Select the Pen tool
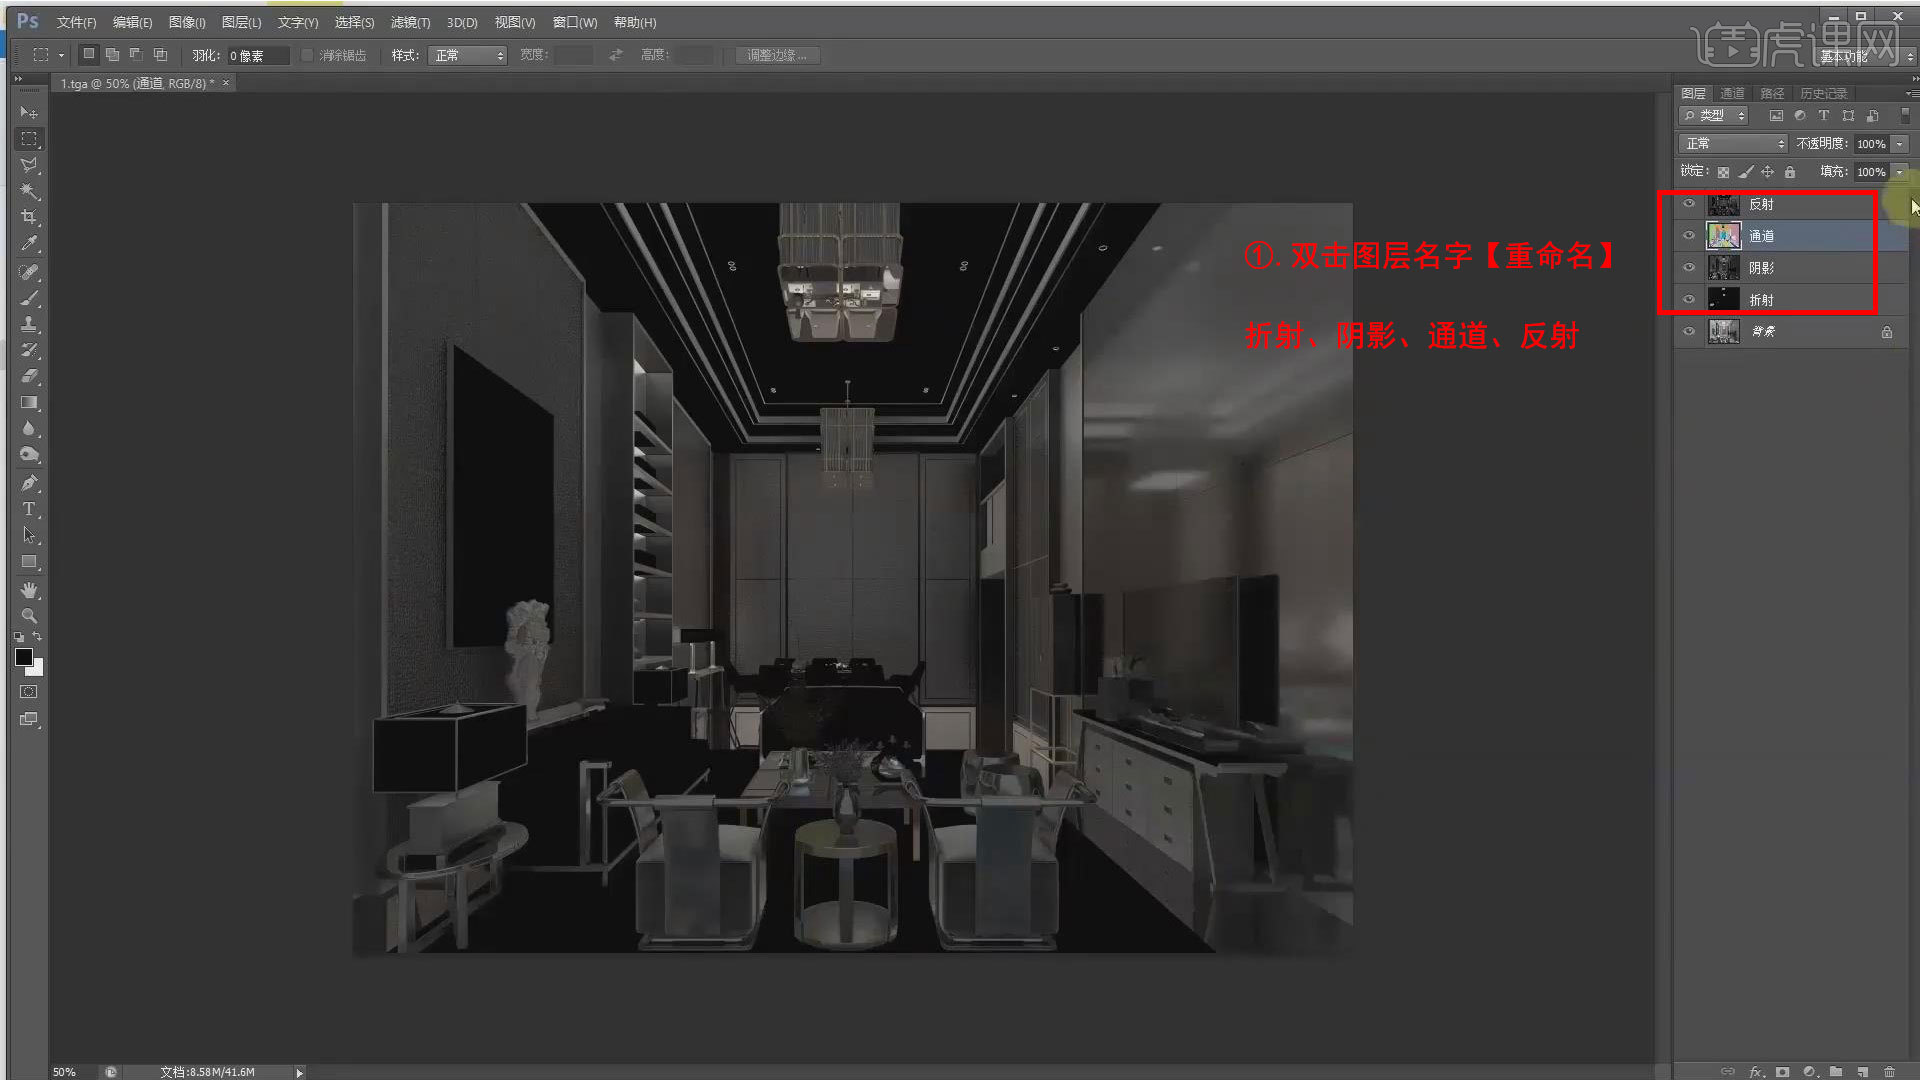This screenshot has width=1920, height=1080. 29,482
